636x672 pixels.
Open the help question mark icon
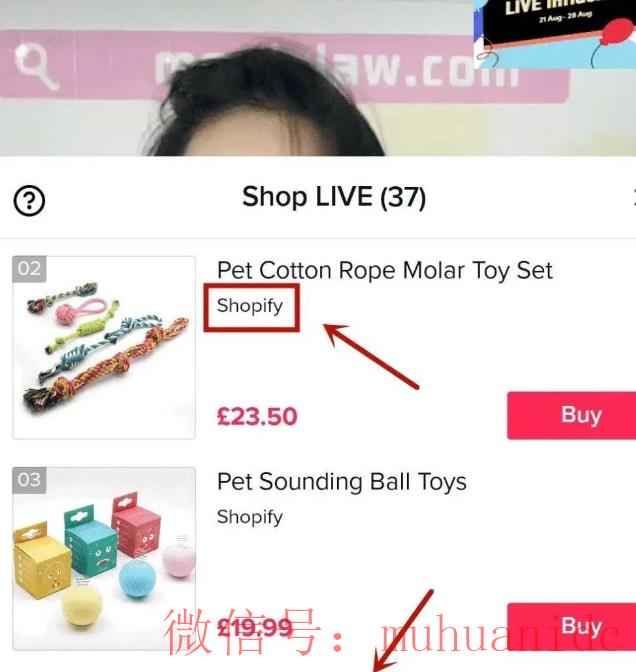point(29,201)
